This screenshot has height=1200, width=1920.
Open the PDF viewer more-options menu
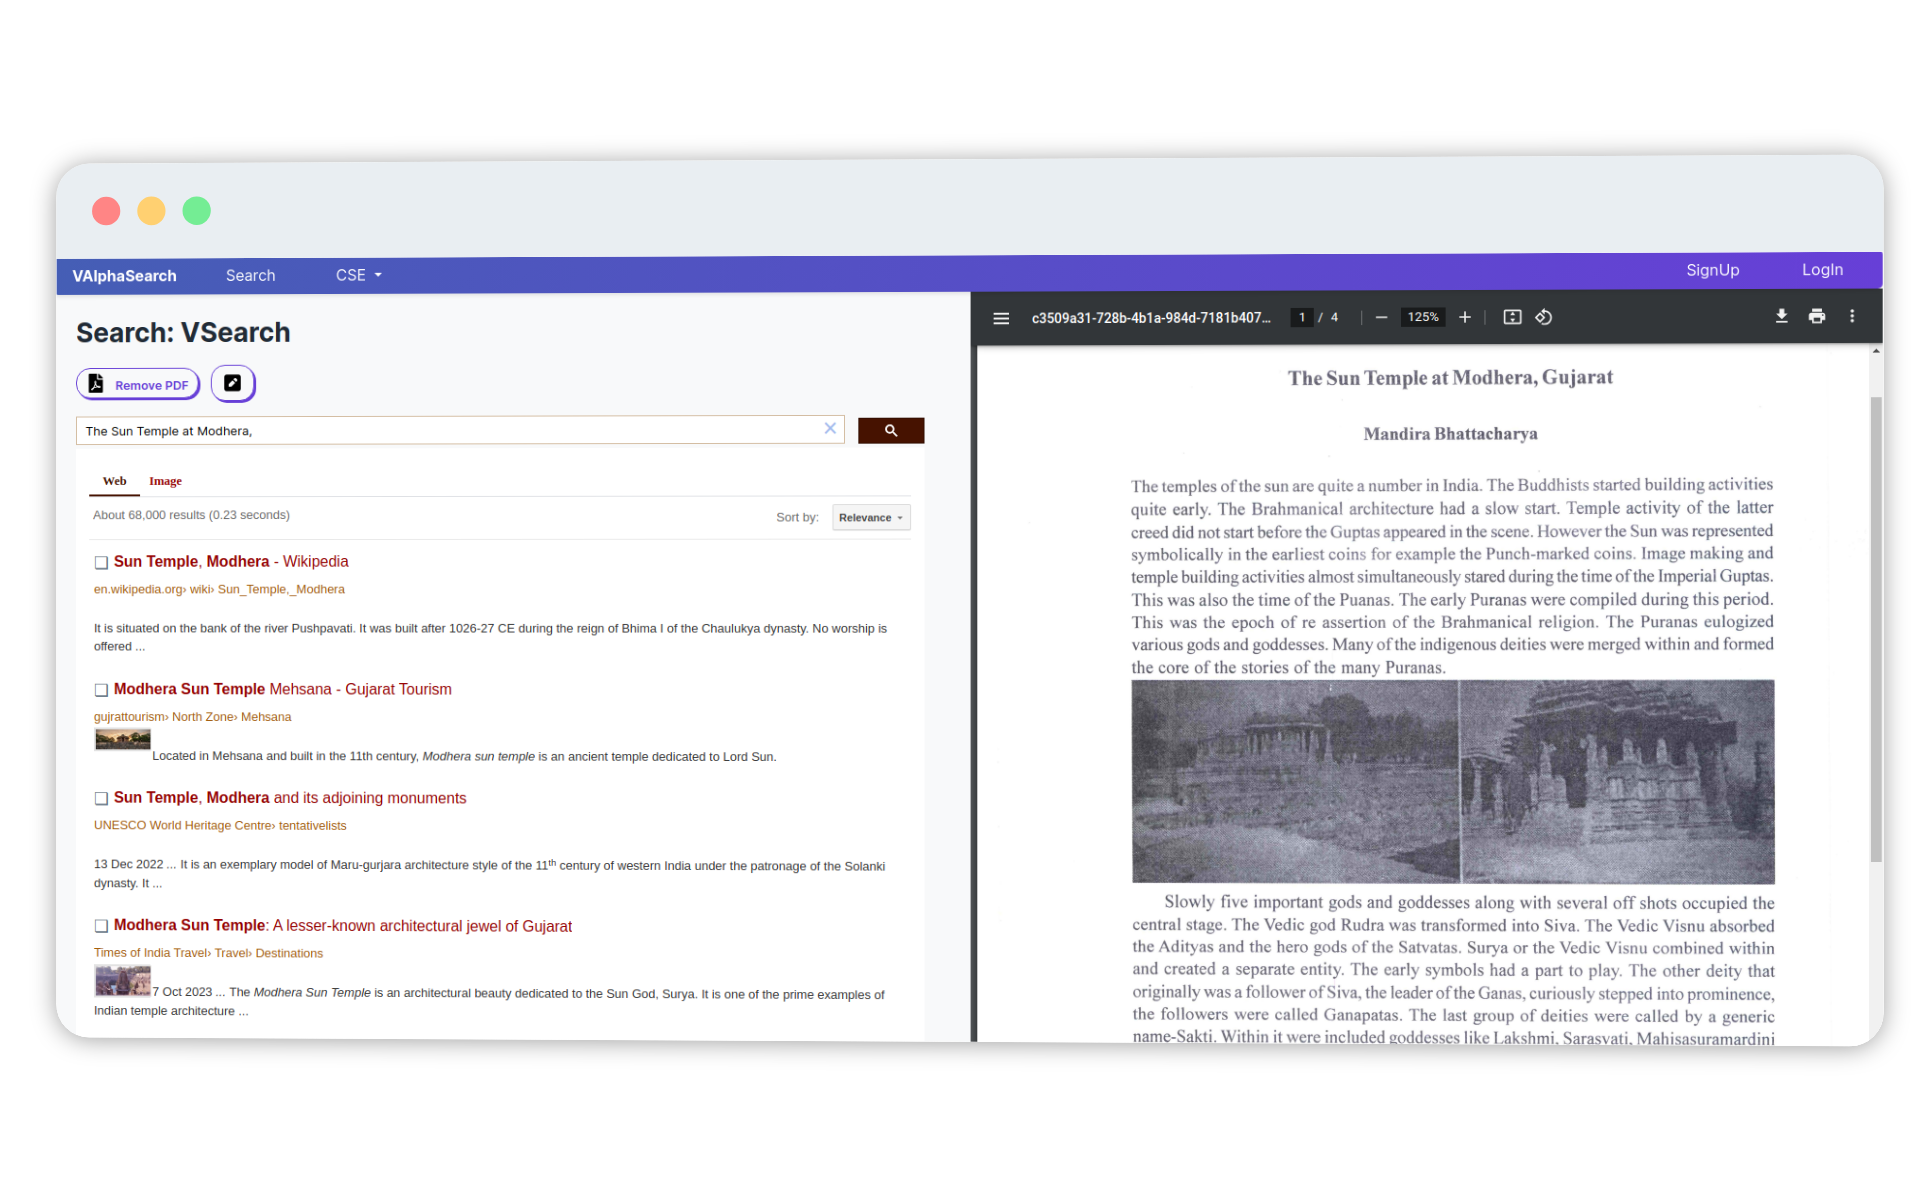tap(1852, 316)
